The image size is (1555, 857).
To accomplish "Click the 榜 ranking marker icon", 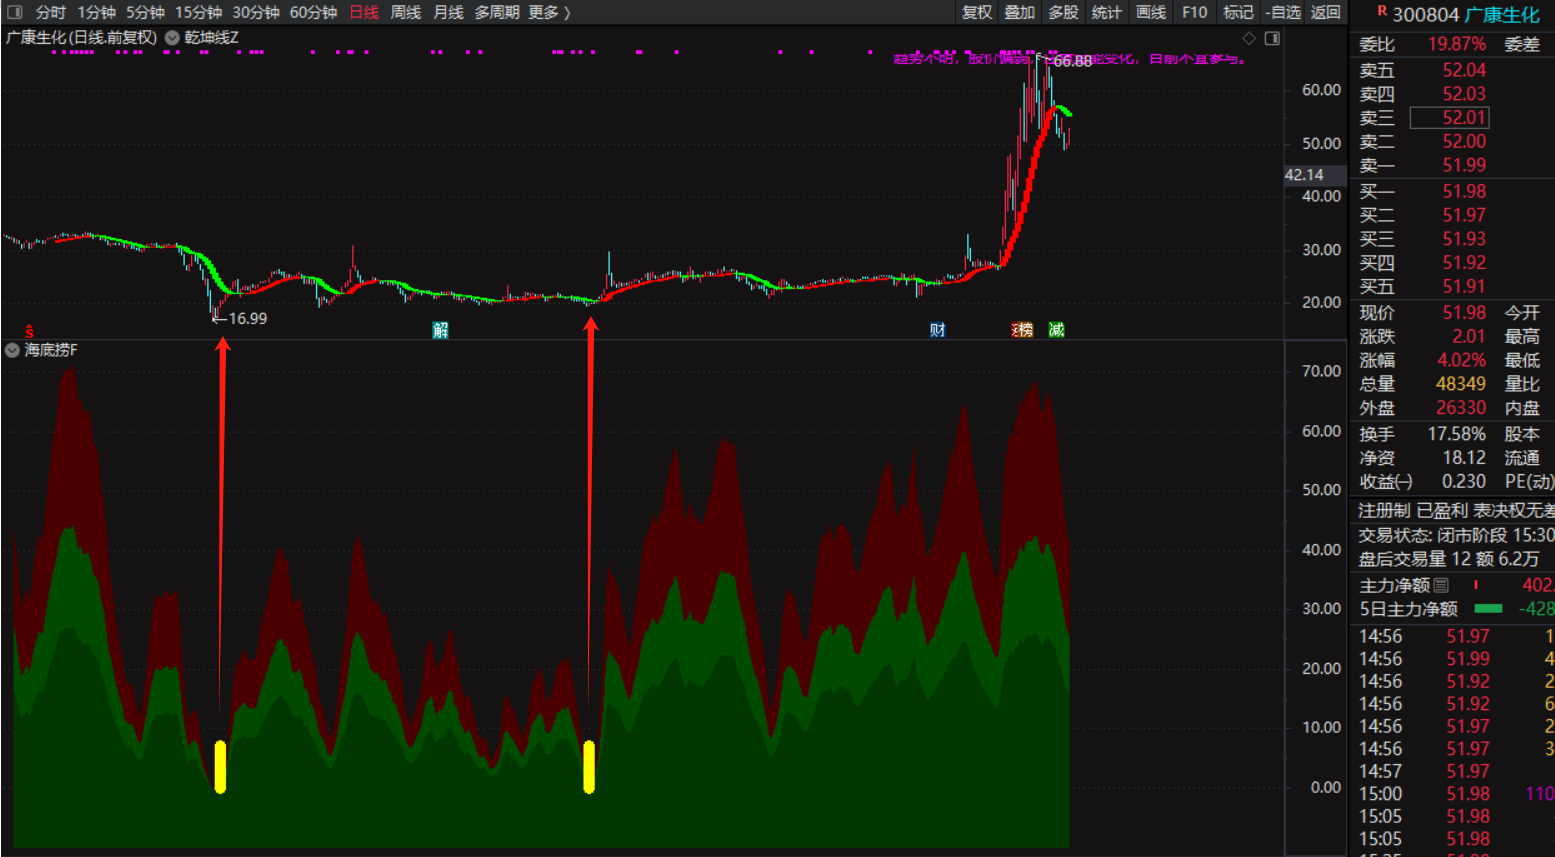I will 1022,330.
